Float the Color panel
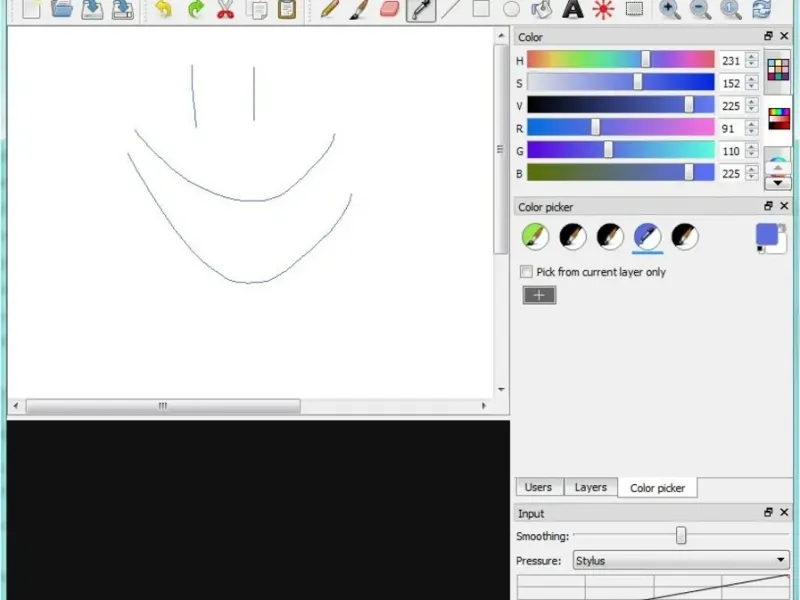The height and width of the screenshot is (600, 800). click(x=768, y=36)
